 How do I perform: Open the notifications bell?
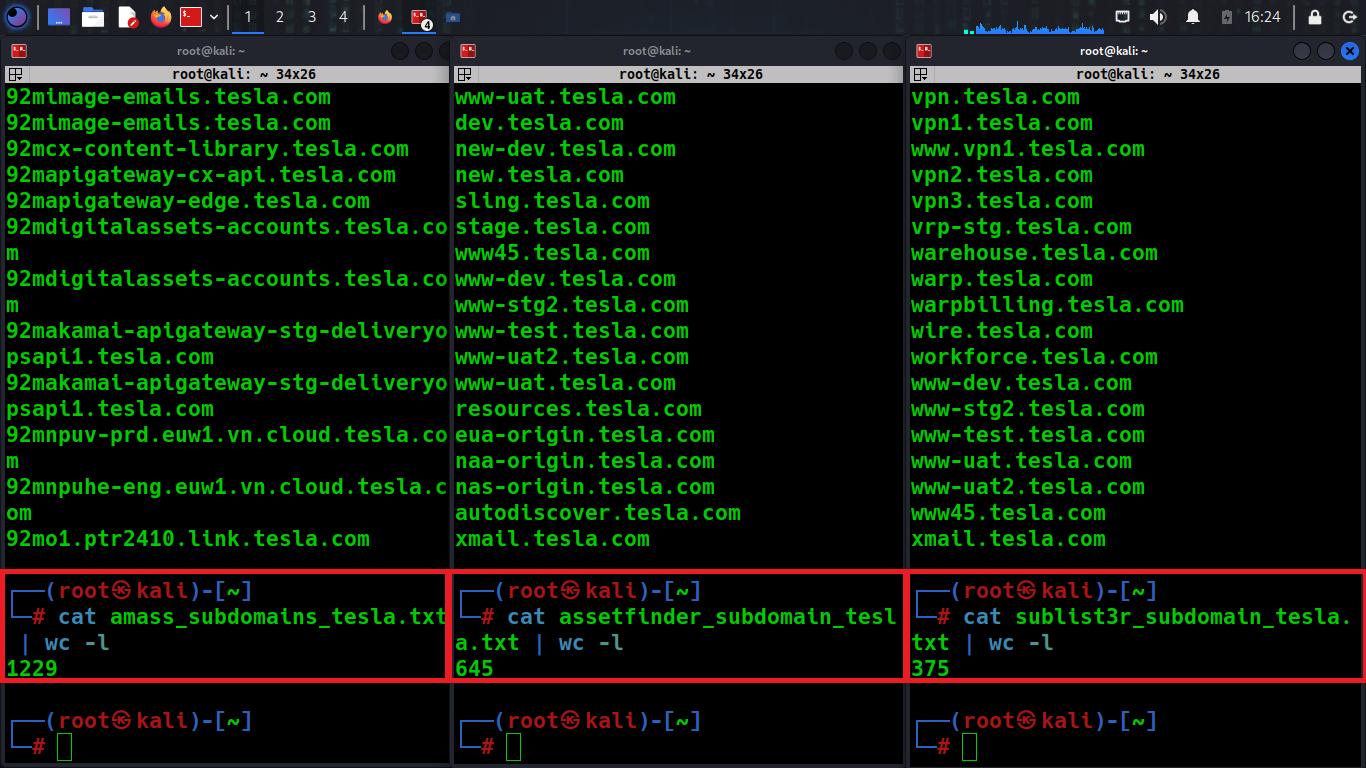(1192, 17)
